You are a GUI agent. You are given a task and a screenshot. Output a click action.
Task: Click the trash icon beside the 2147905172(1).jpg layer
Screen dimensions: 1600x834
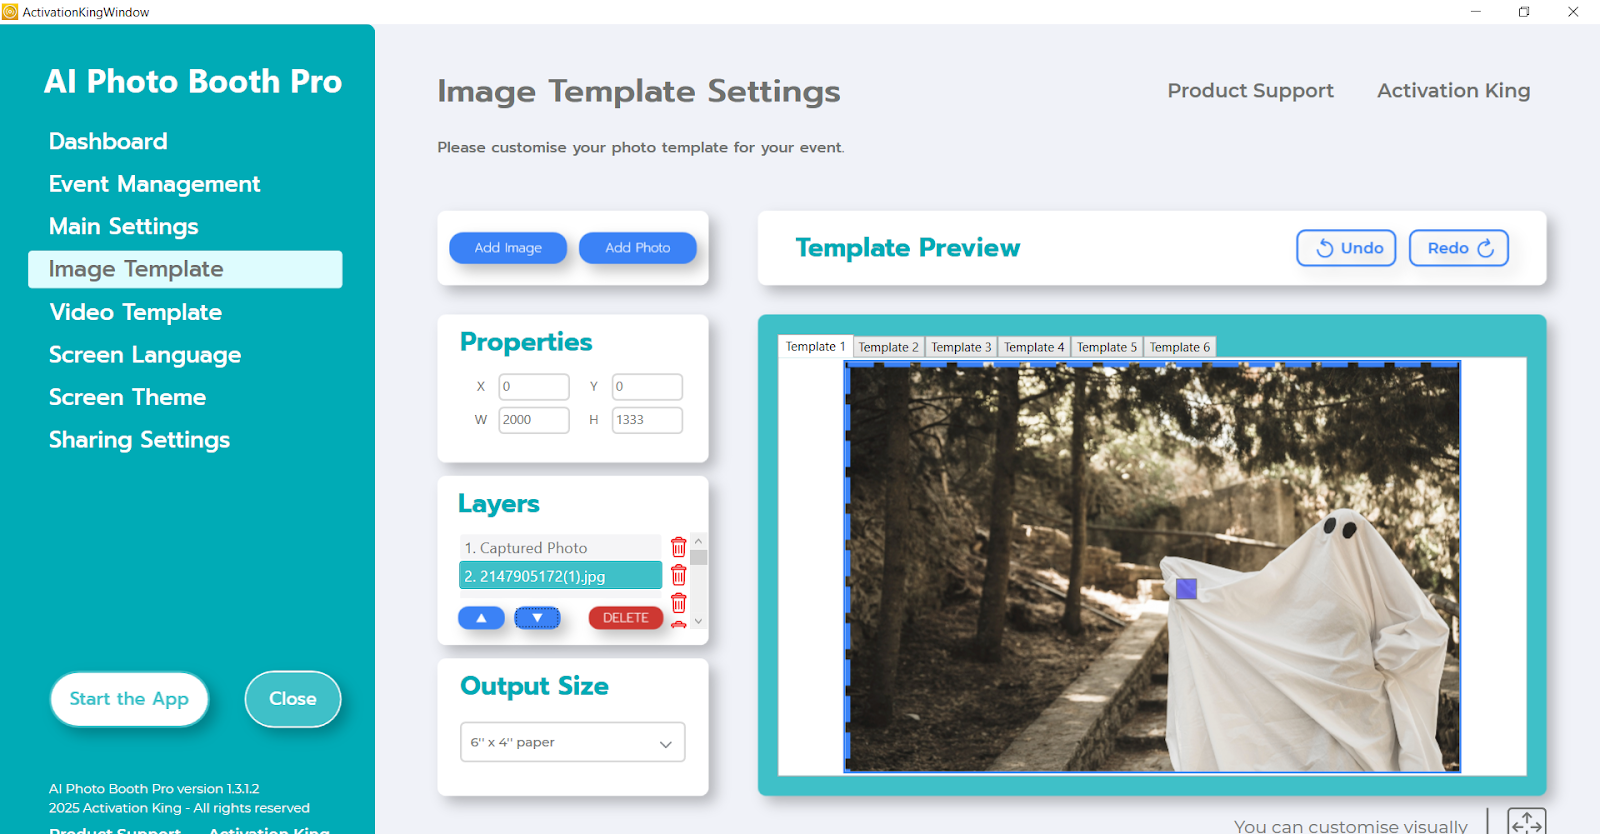678,575
